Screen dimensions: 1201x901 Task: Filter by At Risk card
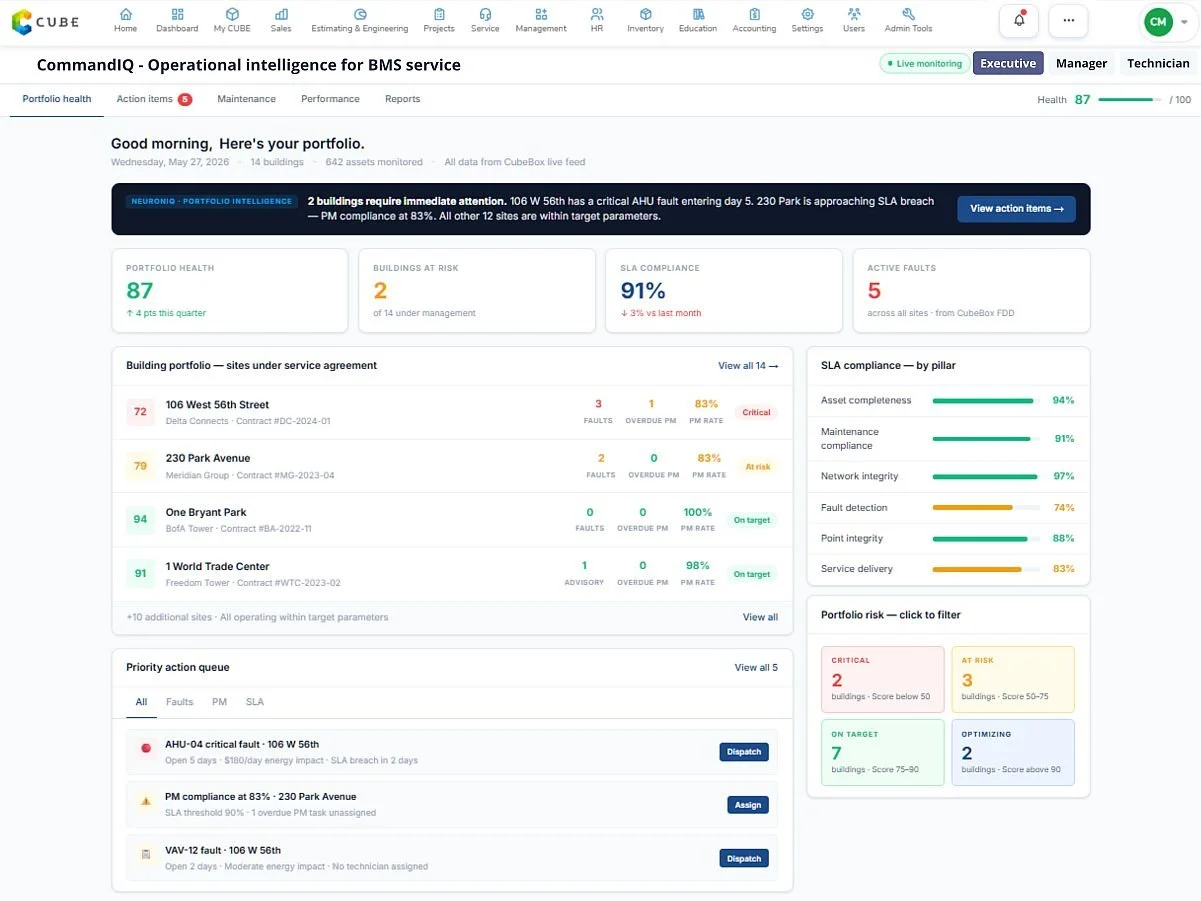pyautogui.click(x=1013, y=679)
